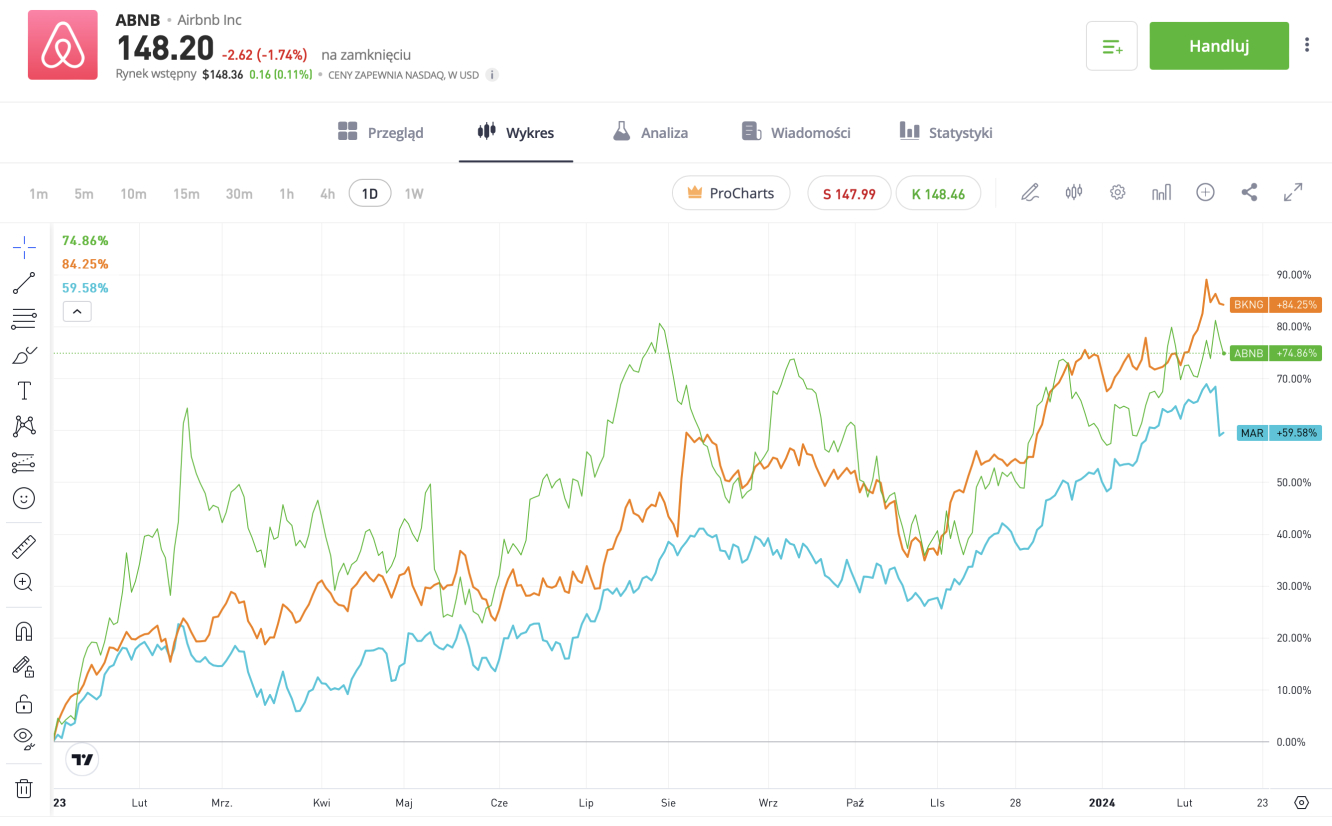The width and height of the screenshot is (1332, 826).
Task: Collapse the comparison legend chevron
Action: click(77, 311)
